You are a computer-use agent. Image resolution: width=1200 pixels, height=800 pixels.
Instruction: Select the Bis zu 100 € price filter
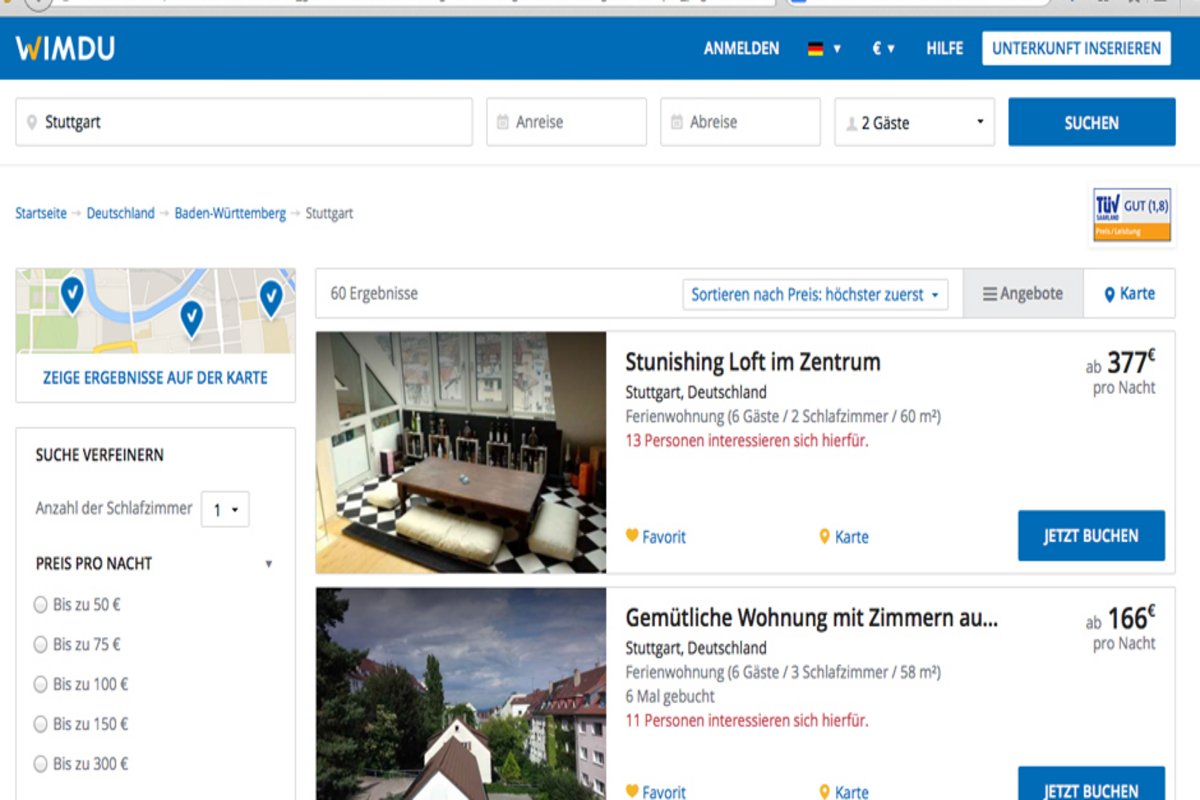click(41, 684)
